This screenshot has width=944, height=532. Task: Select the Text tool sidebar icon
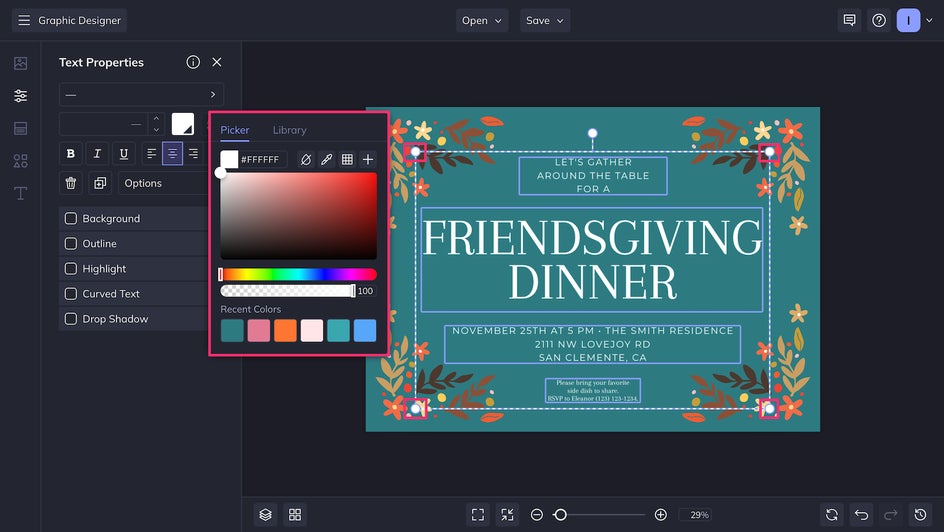coord(20,193)
